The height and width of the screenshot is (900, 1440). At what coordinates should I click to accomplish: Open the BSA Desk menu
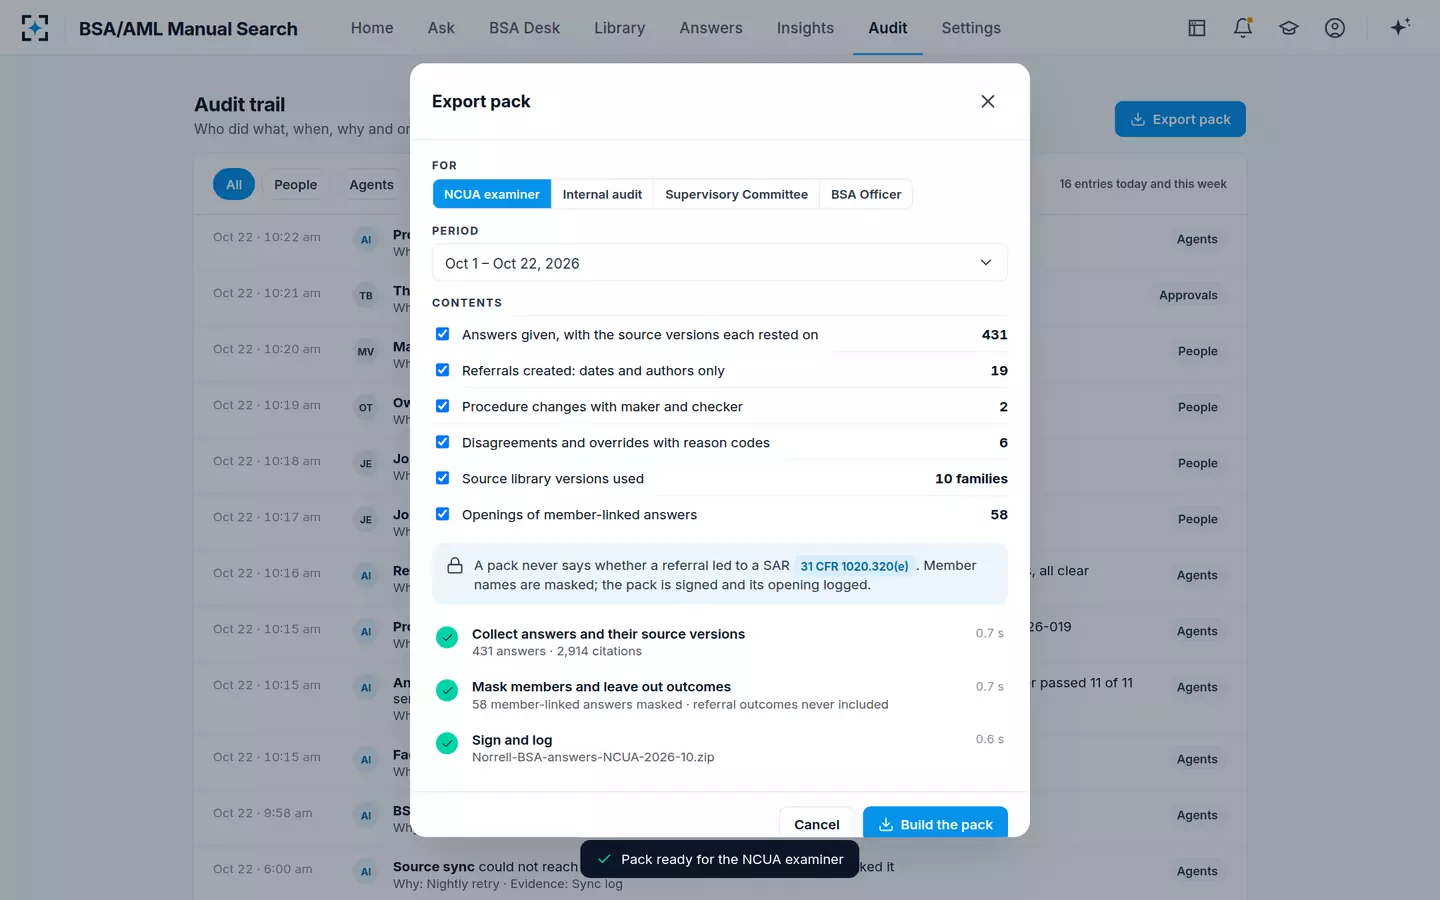coord(524,28)
